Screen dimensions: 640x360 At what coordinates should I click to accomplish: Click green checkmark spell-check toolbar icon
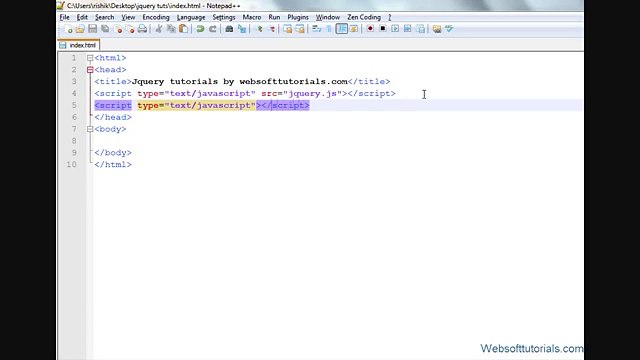(x=449, y=29)
